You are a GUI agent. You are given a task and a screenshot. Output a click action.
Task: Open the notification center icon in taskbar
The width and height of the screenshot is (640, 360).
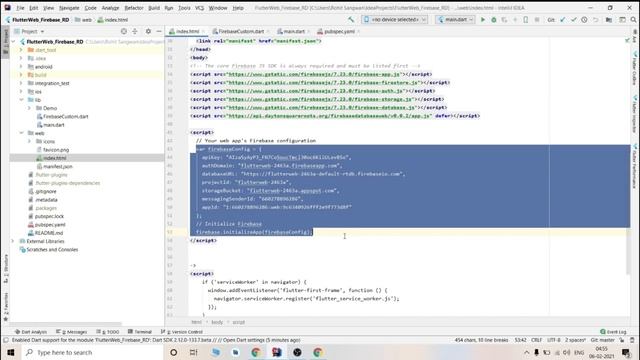pos(626,352)
